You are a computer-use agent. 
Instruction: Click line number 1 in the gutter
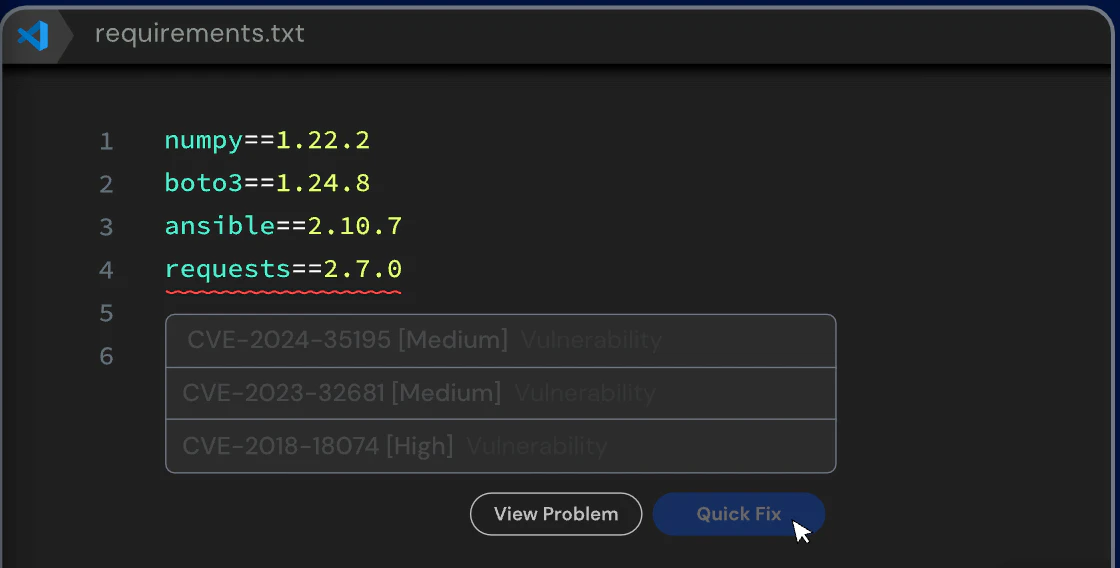pos(106,141)
